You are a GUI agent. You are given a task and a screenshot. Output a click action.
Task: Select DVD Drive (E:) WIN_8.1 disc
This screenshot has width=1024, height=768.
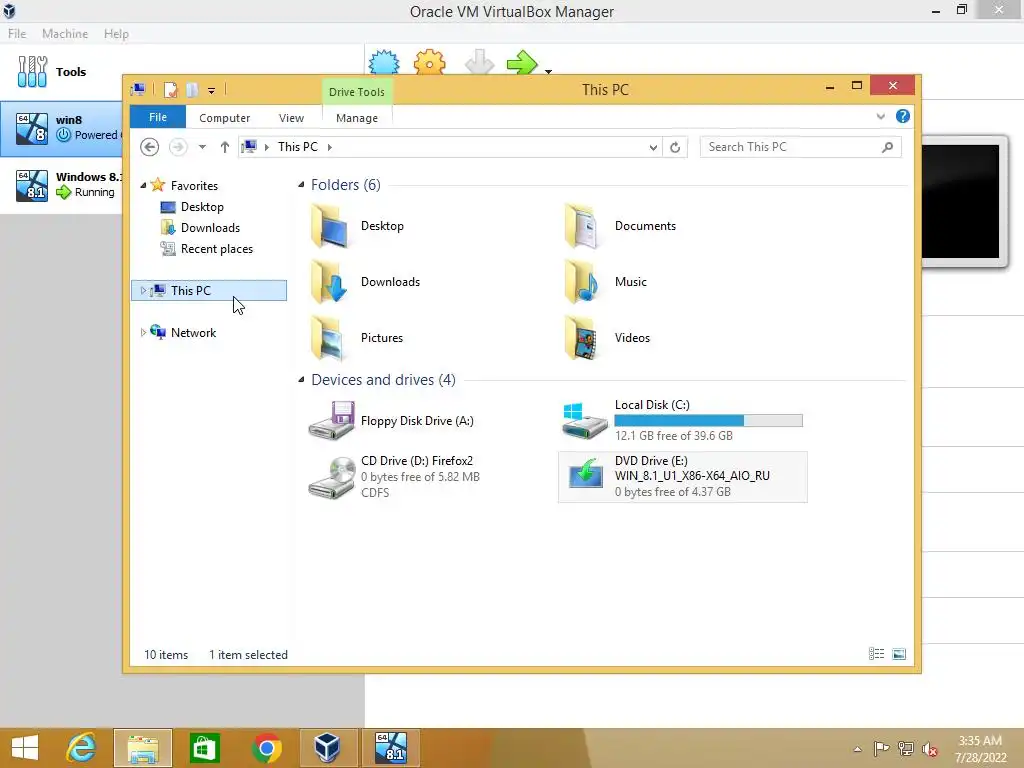[682, 477]
